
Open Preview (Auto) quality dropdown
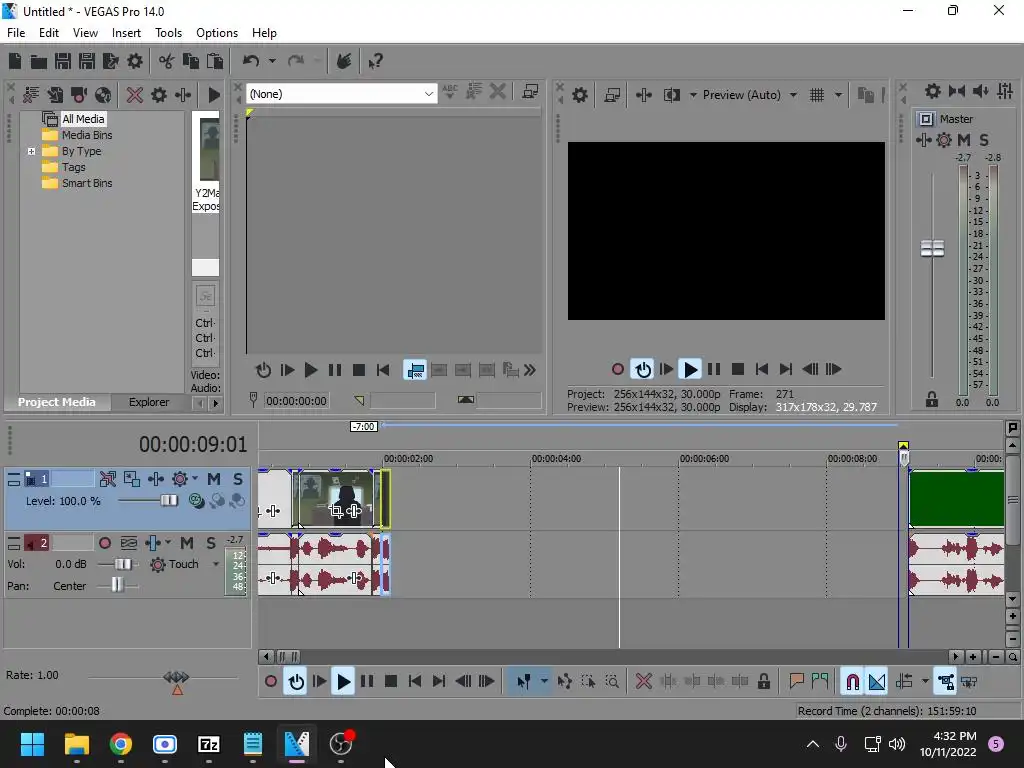pyautogui.click(x=793, y=95)
